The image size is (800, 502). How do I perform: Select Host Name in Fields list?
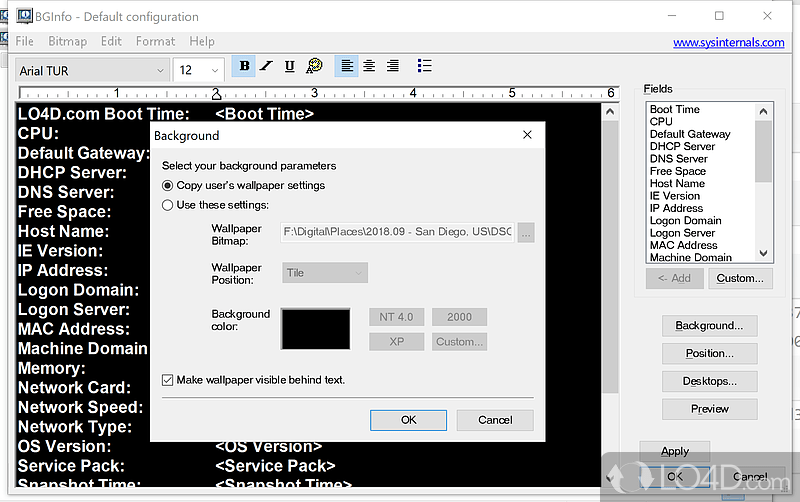point(677,184)
